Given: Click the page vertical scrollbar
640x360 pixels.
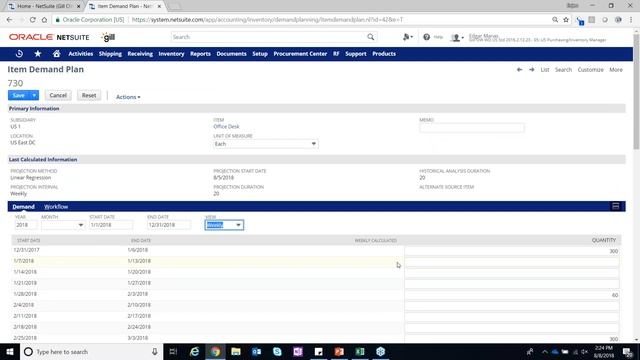Looking at the screenshot, I should 636,92.
